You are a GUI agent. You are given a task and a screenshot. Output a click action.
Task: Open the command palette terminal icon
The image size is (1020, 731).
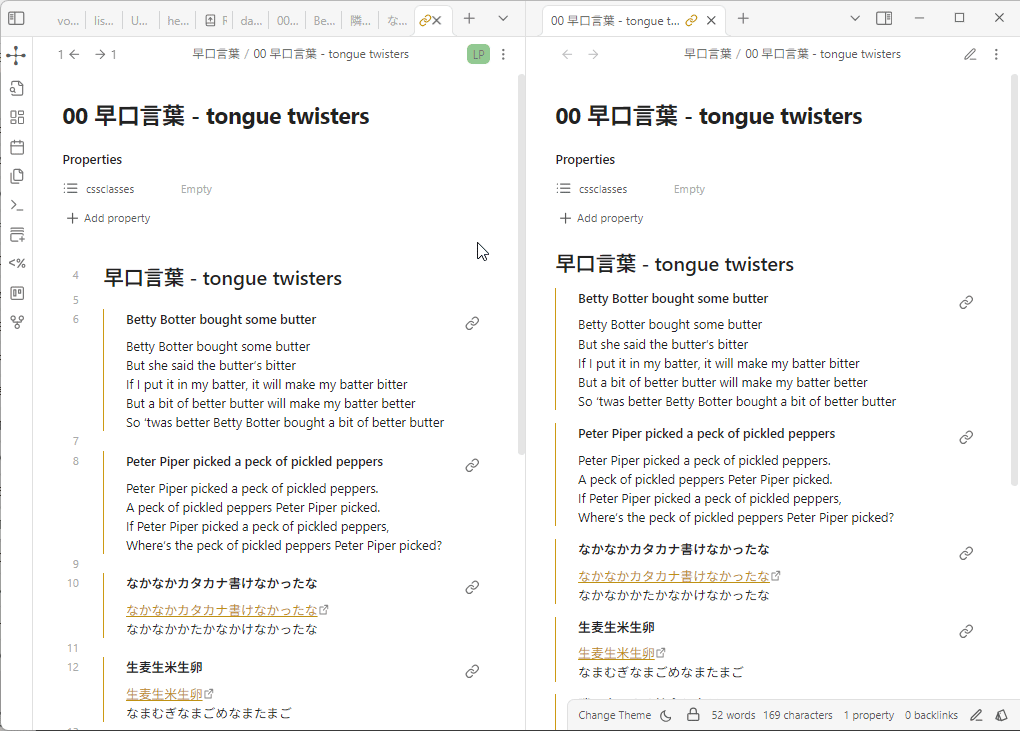click(x=17, y=206)
